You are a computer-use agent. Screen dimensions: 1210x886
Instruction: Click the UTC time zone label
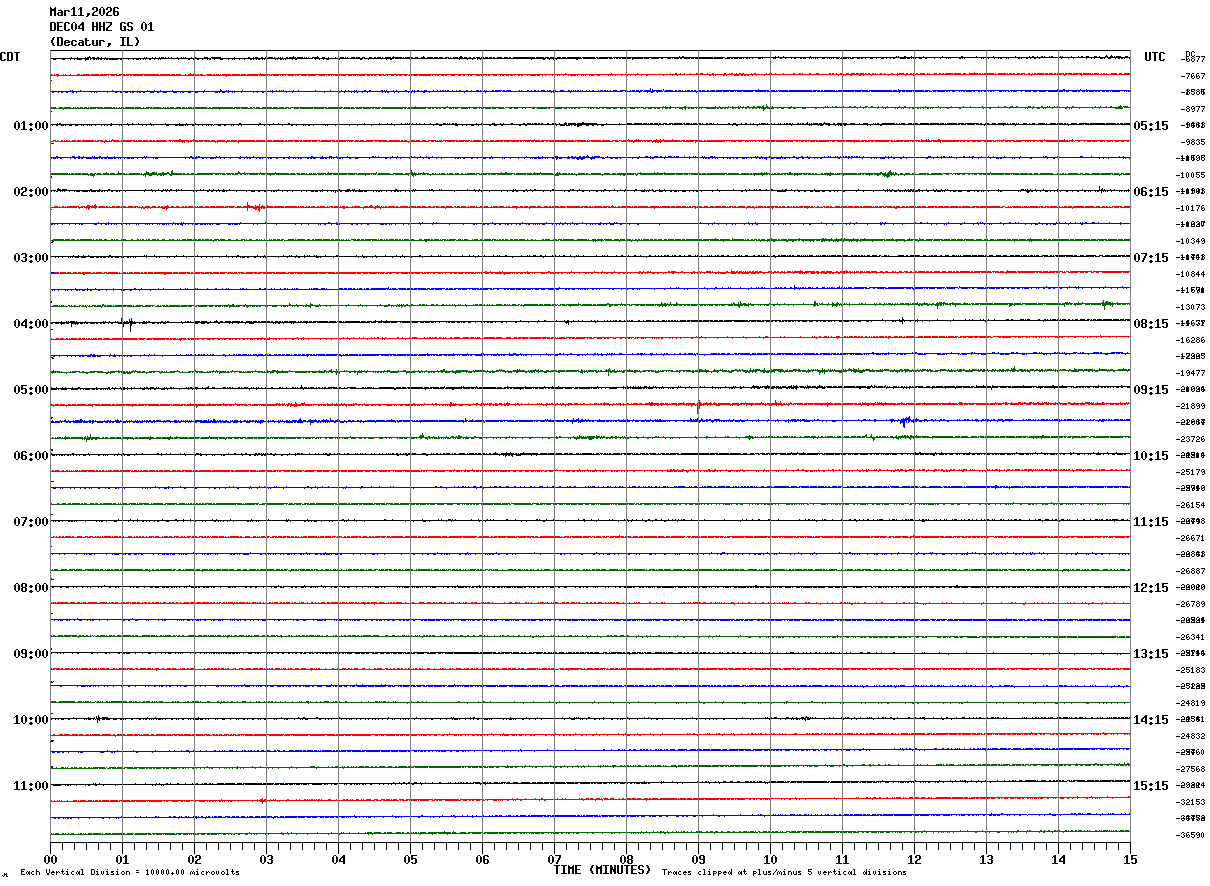point(1155,57)
